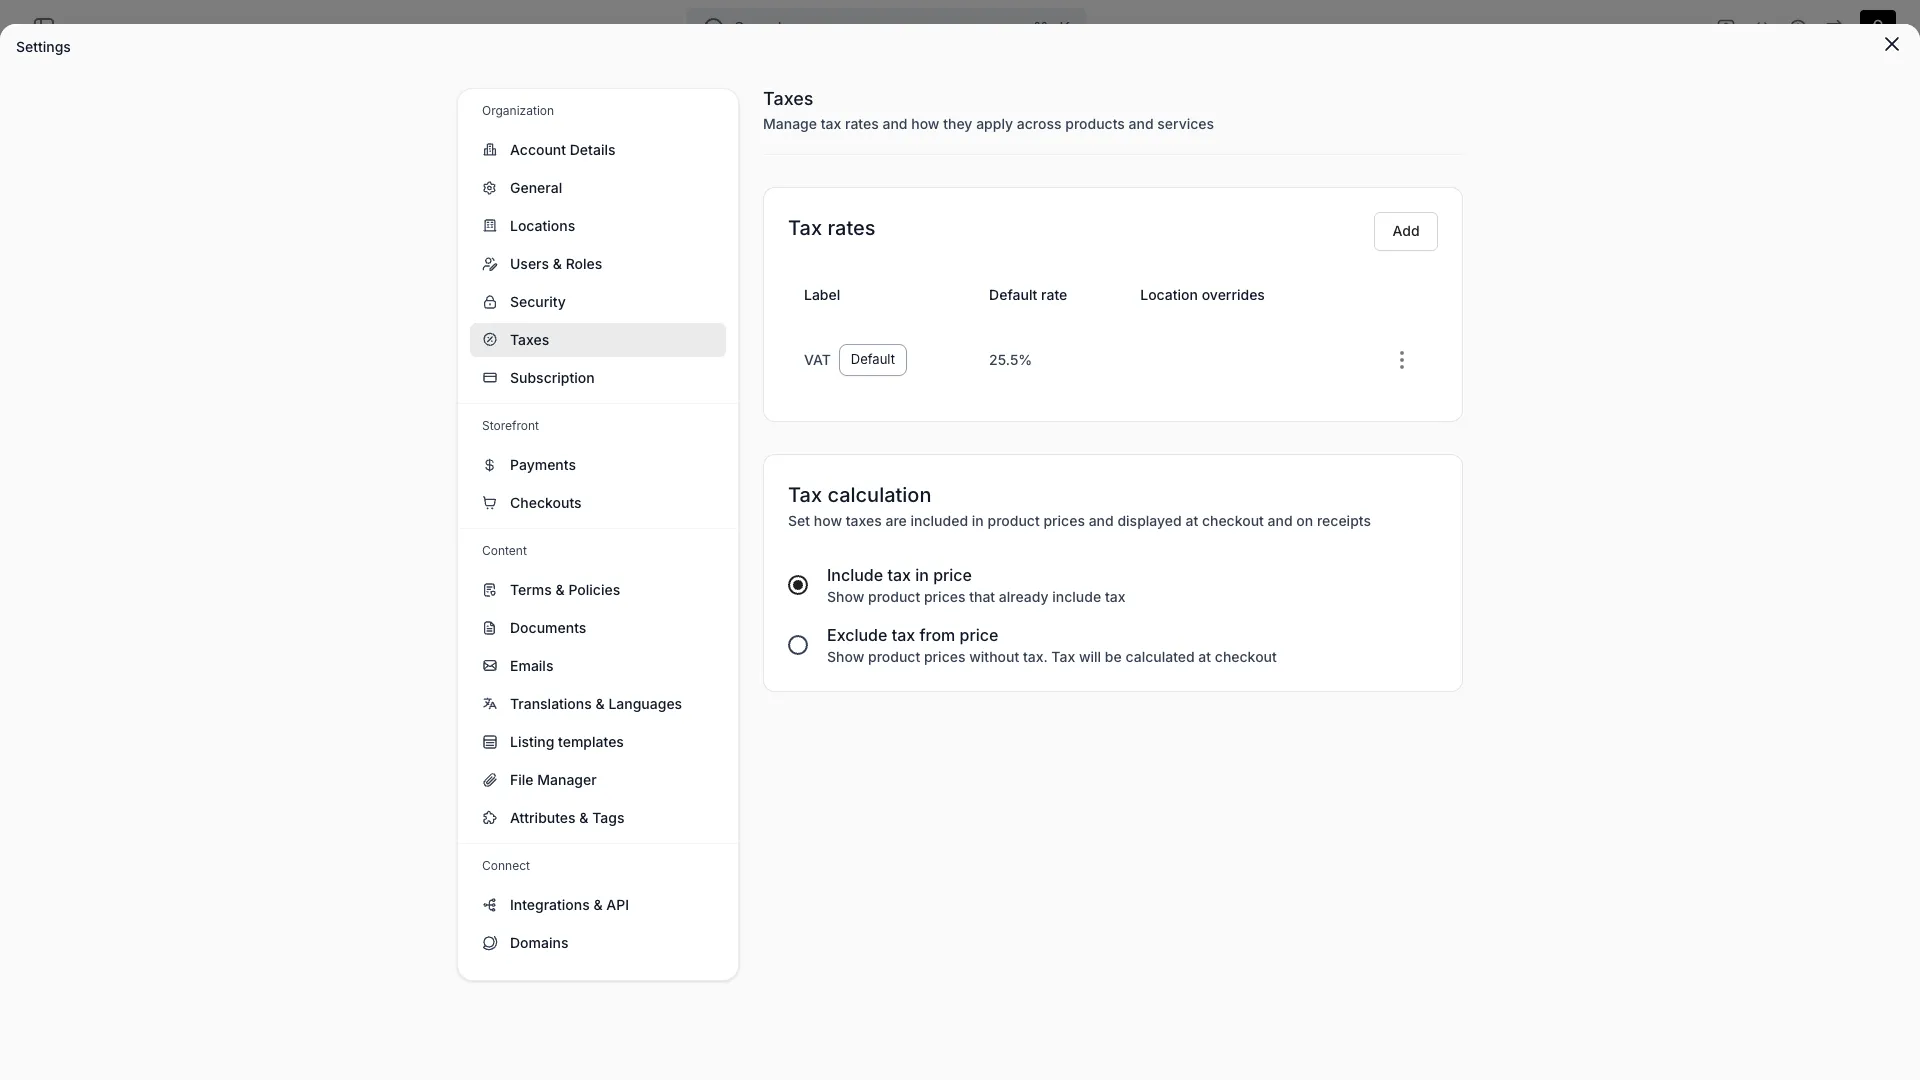
Task: Go to Checkouts settings
Action: pyautogui.click(x=598, y=503)
